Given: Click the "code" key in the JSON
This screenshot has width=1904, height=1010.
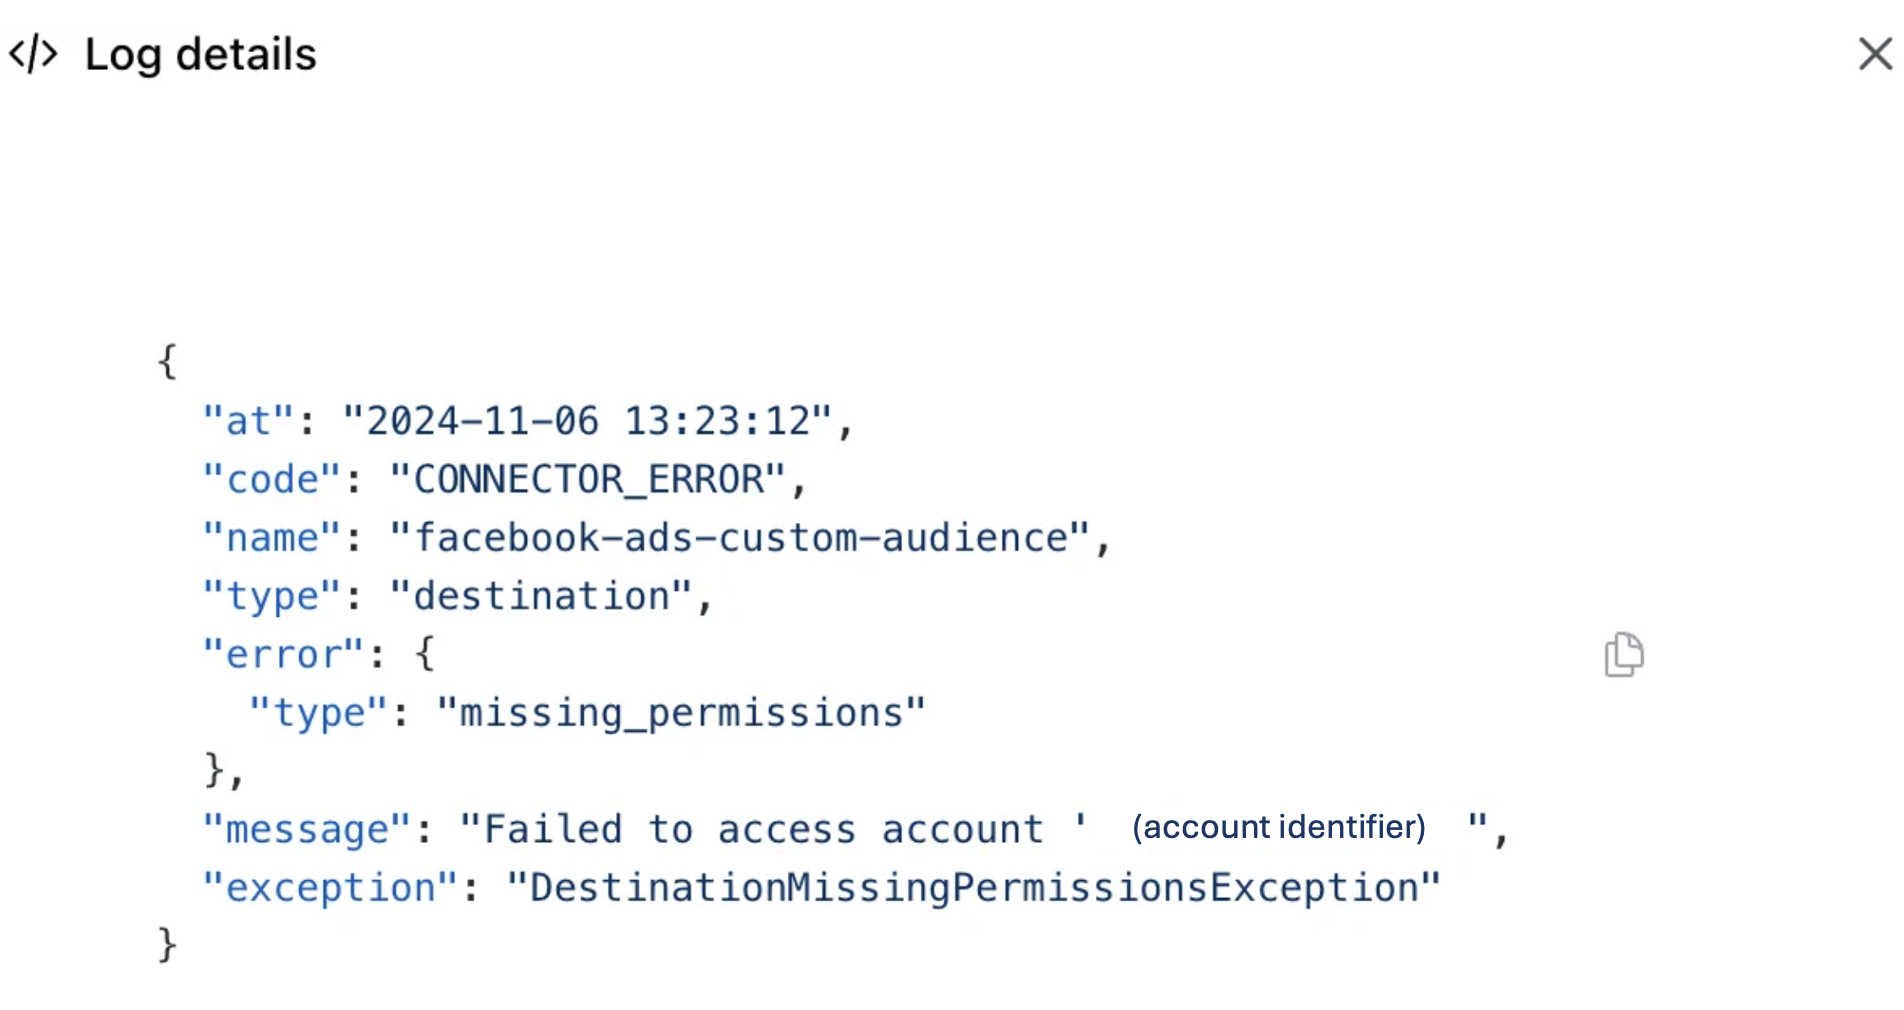Looking at the screenshot, I should point(272,480).
